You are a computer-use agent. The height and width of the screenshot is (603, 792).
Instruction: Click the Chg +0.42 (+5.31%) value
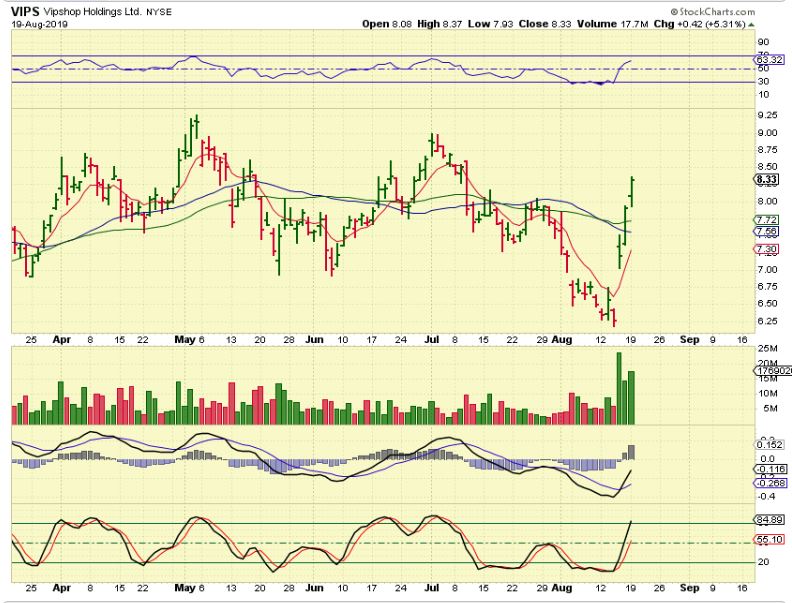700,24
